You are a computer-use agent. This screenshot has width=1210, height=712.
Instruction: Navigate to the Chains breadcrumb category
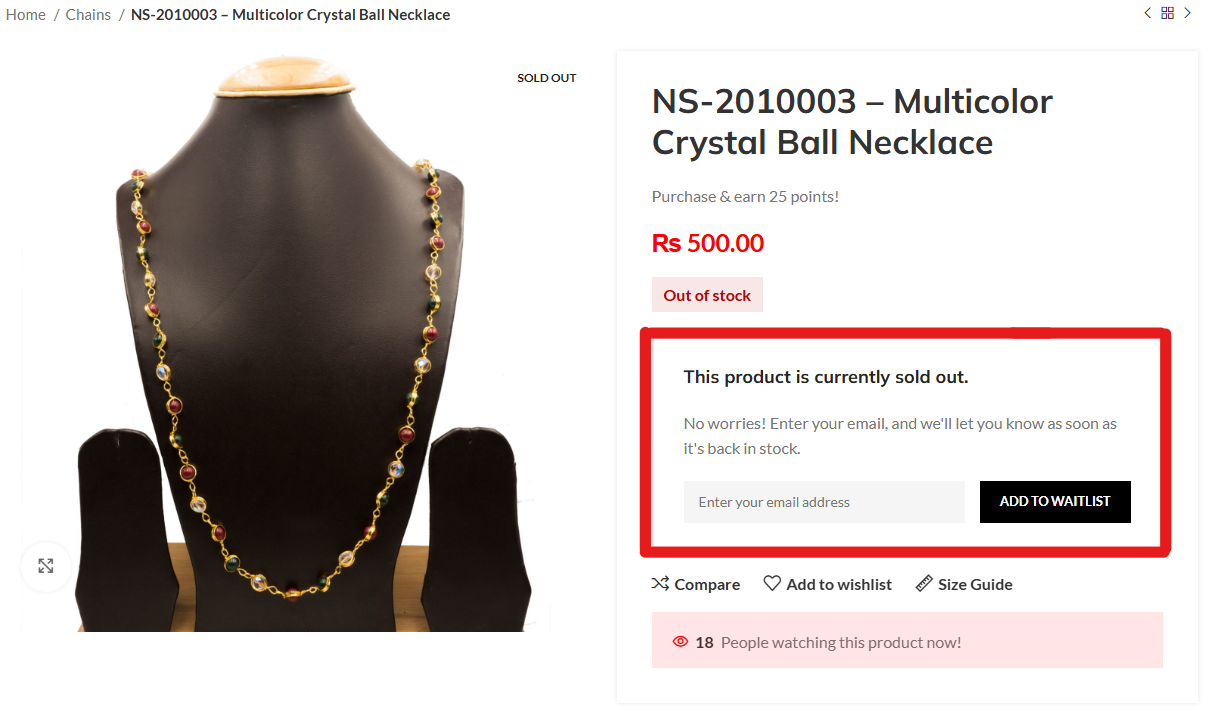(88, 15)
